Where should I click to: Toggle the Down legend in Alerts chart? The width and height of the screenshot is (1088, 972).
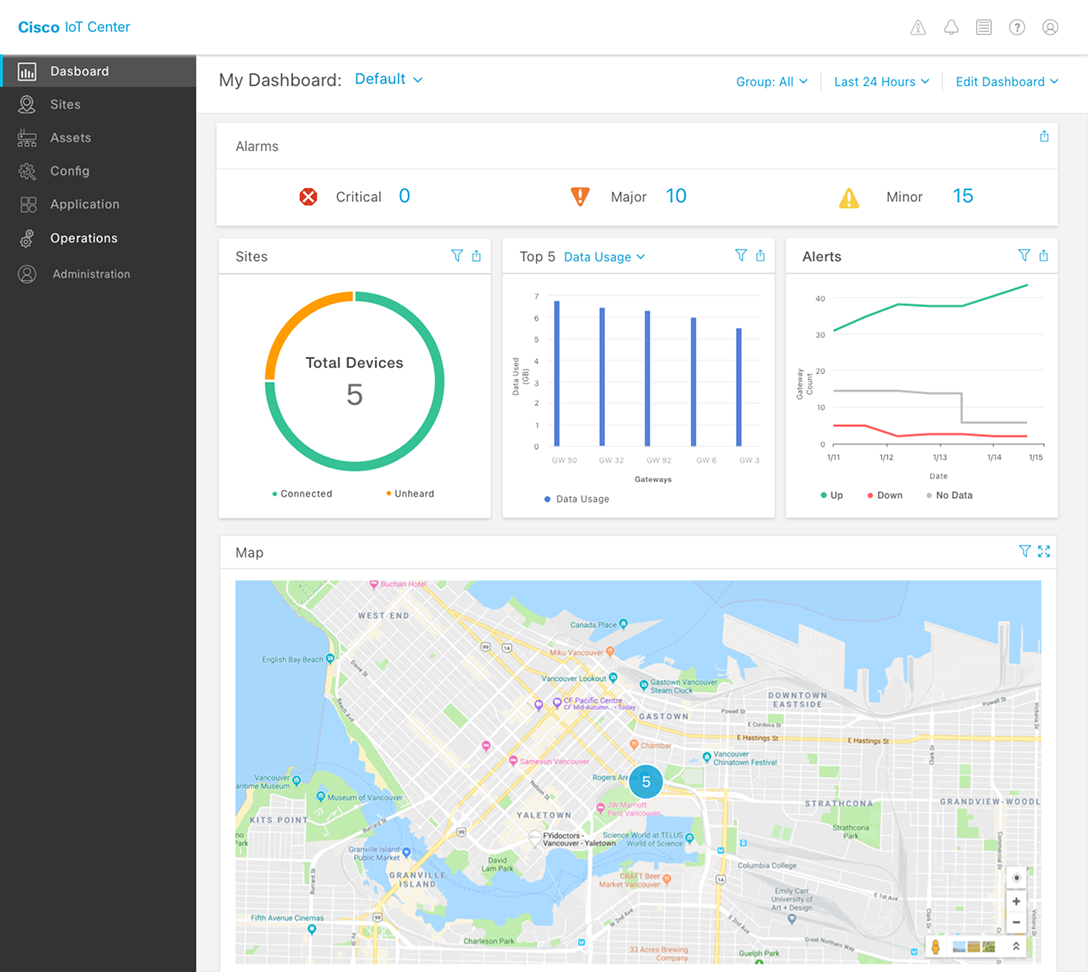884,495
